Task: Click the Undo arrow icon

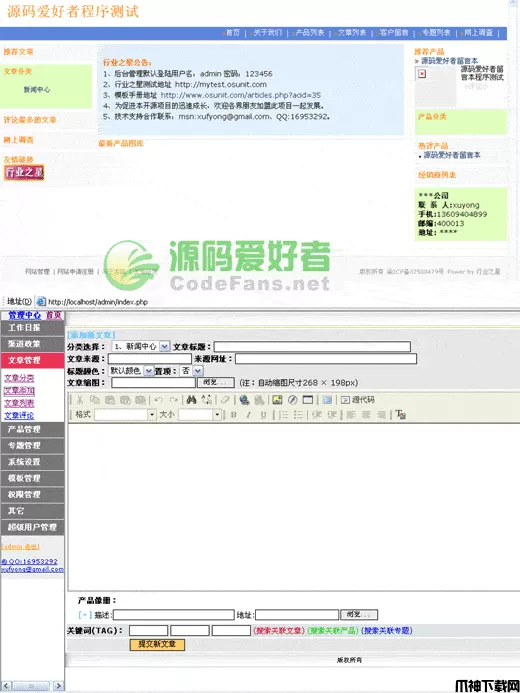Action: (159, 400)
